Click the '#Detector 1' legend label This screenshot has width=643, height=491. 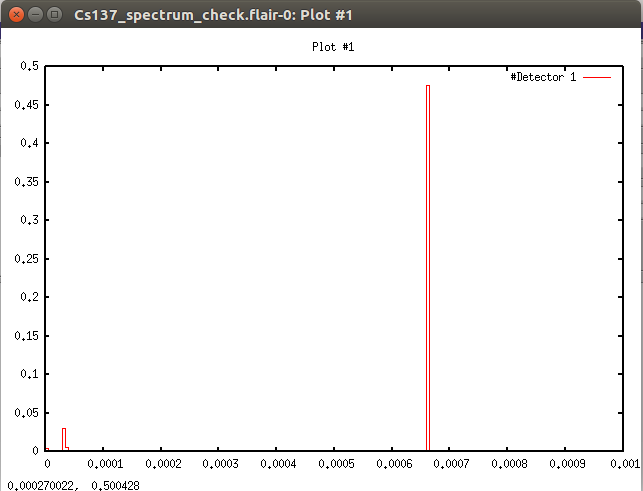coord(543,77)
